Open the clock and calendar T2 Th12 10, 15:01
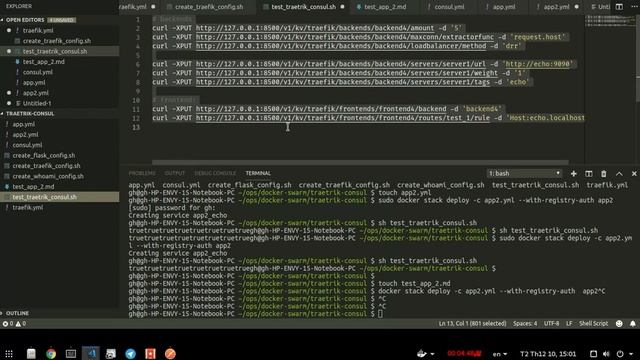This screenshot has width=640, height=360. [x=548, y=354]
